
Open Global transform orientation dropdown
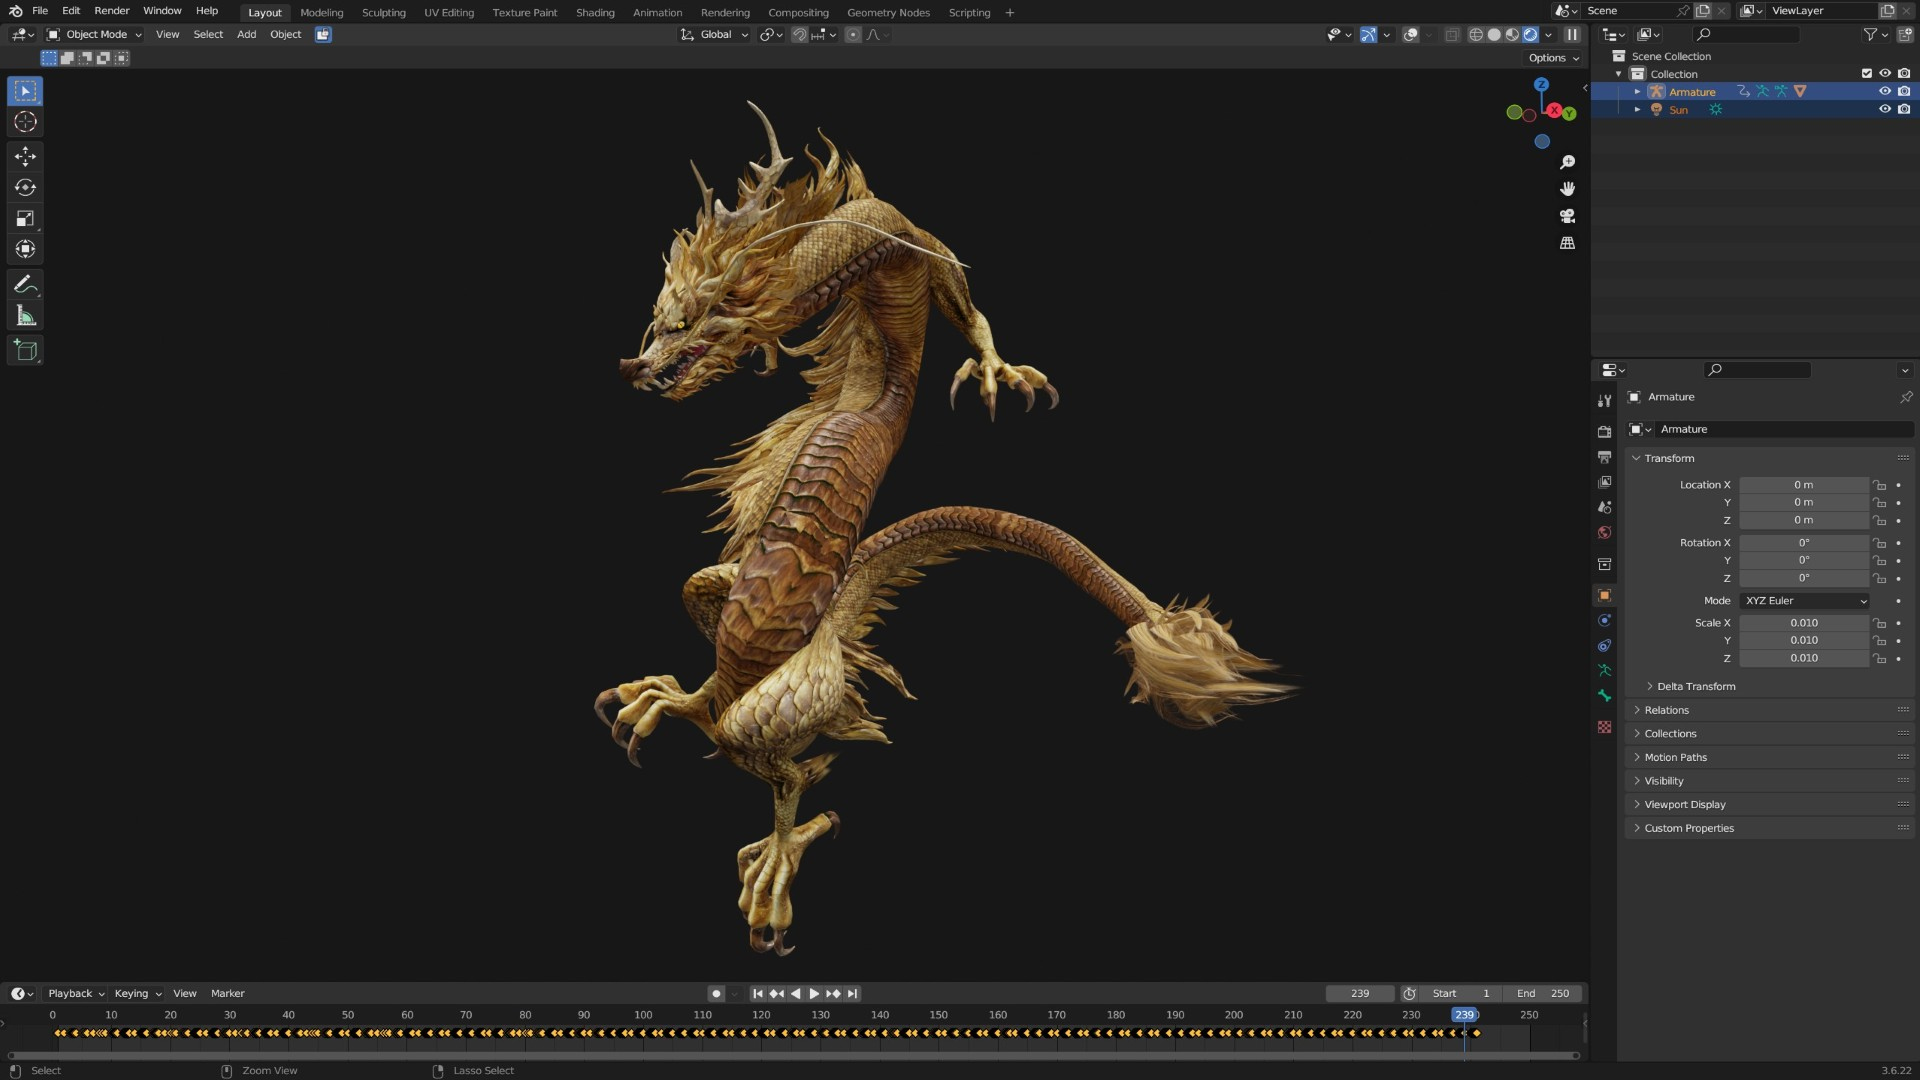point(714,34)
